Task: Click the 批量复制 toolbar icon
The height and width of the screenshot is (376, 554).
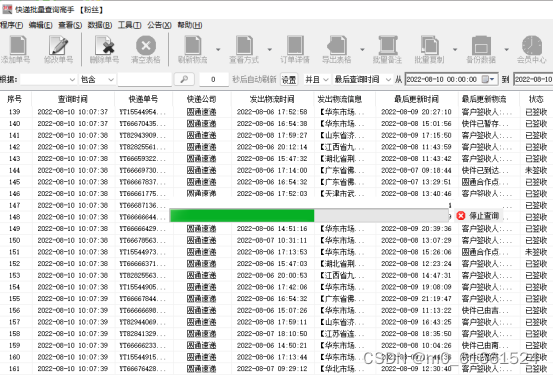Action: tap(429, 46)
